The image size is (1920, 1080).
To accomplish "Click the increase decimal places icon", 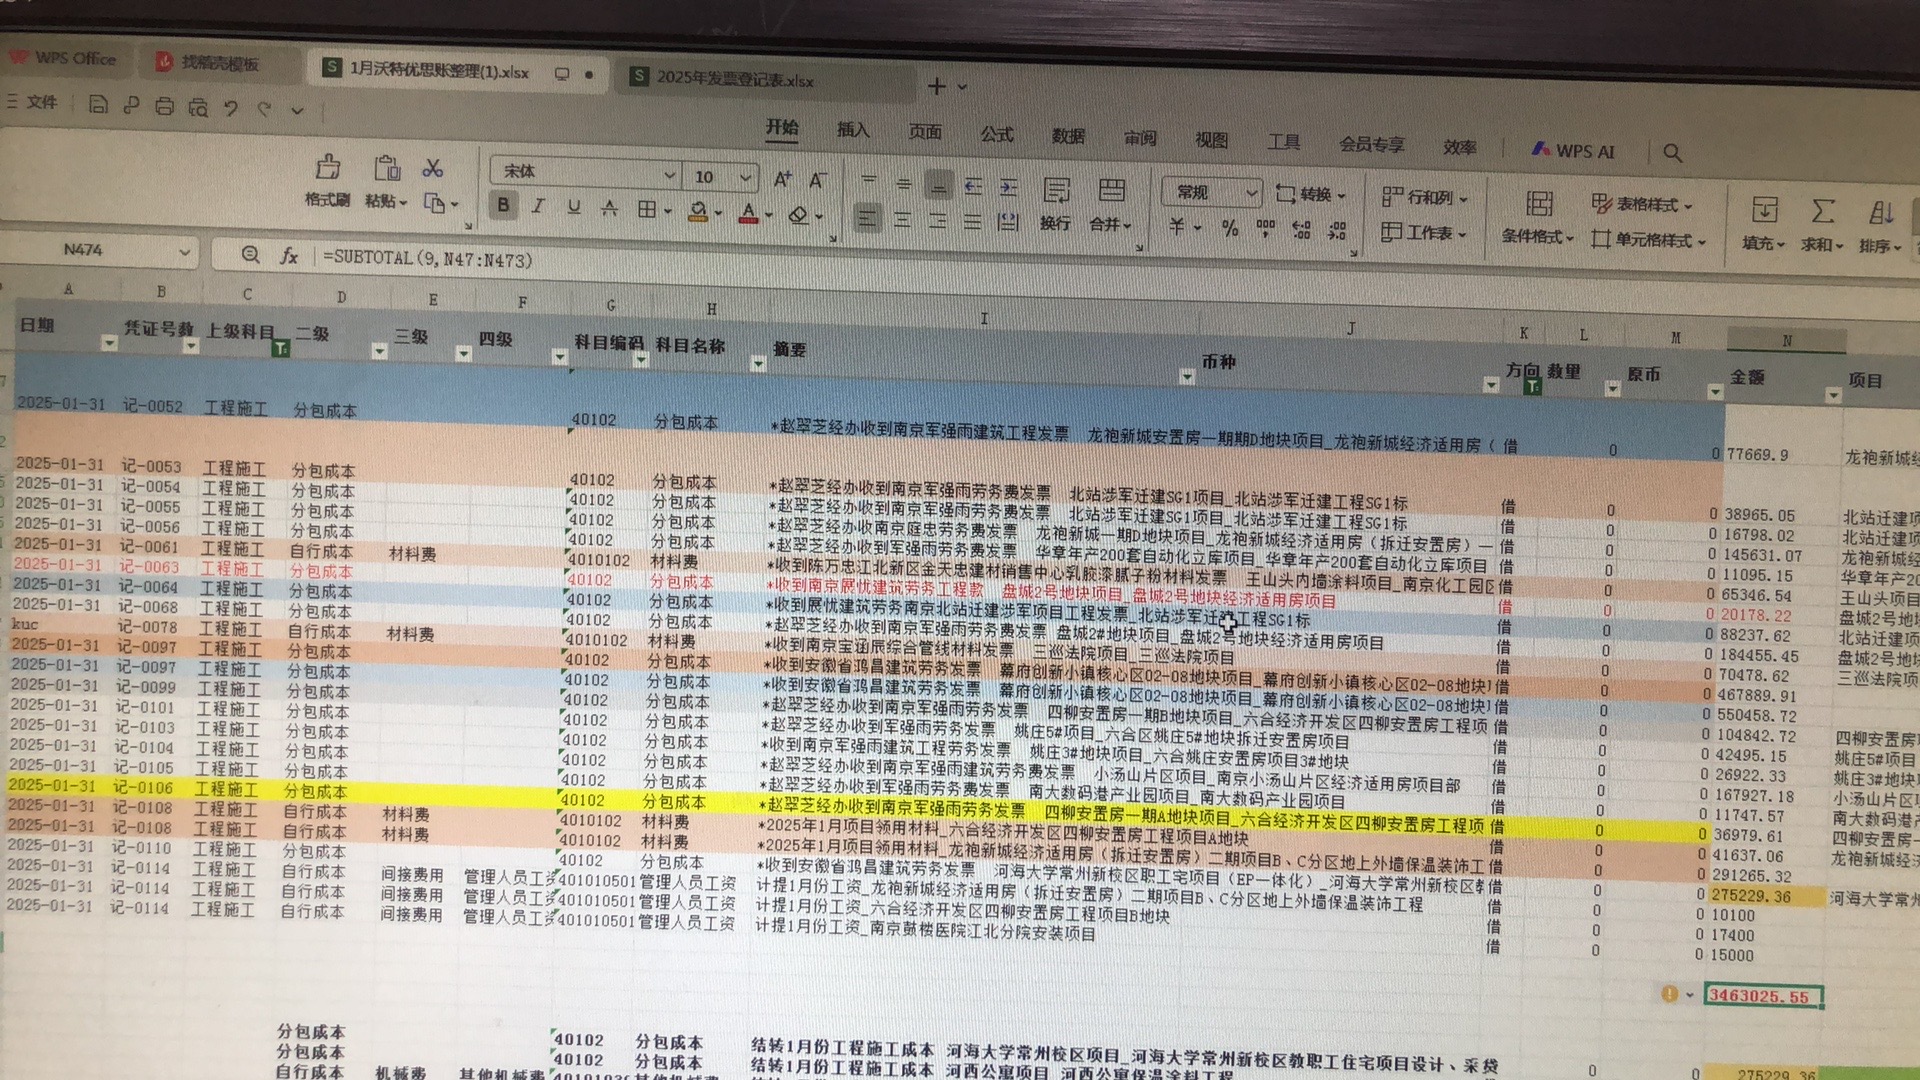I will (1301, 230).
